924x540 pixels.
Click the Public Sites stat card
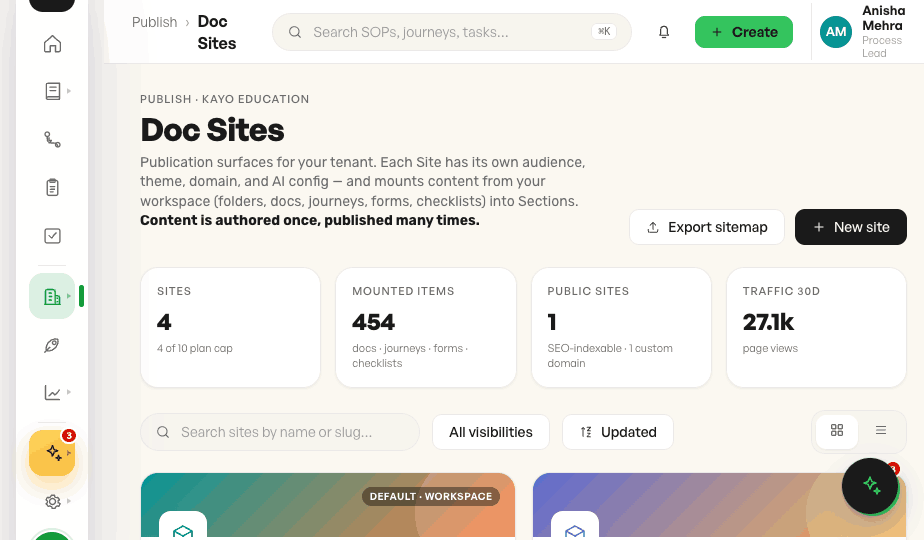(621, 328)
